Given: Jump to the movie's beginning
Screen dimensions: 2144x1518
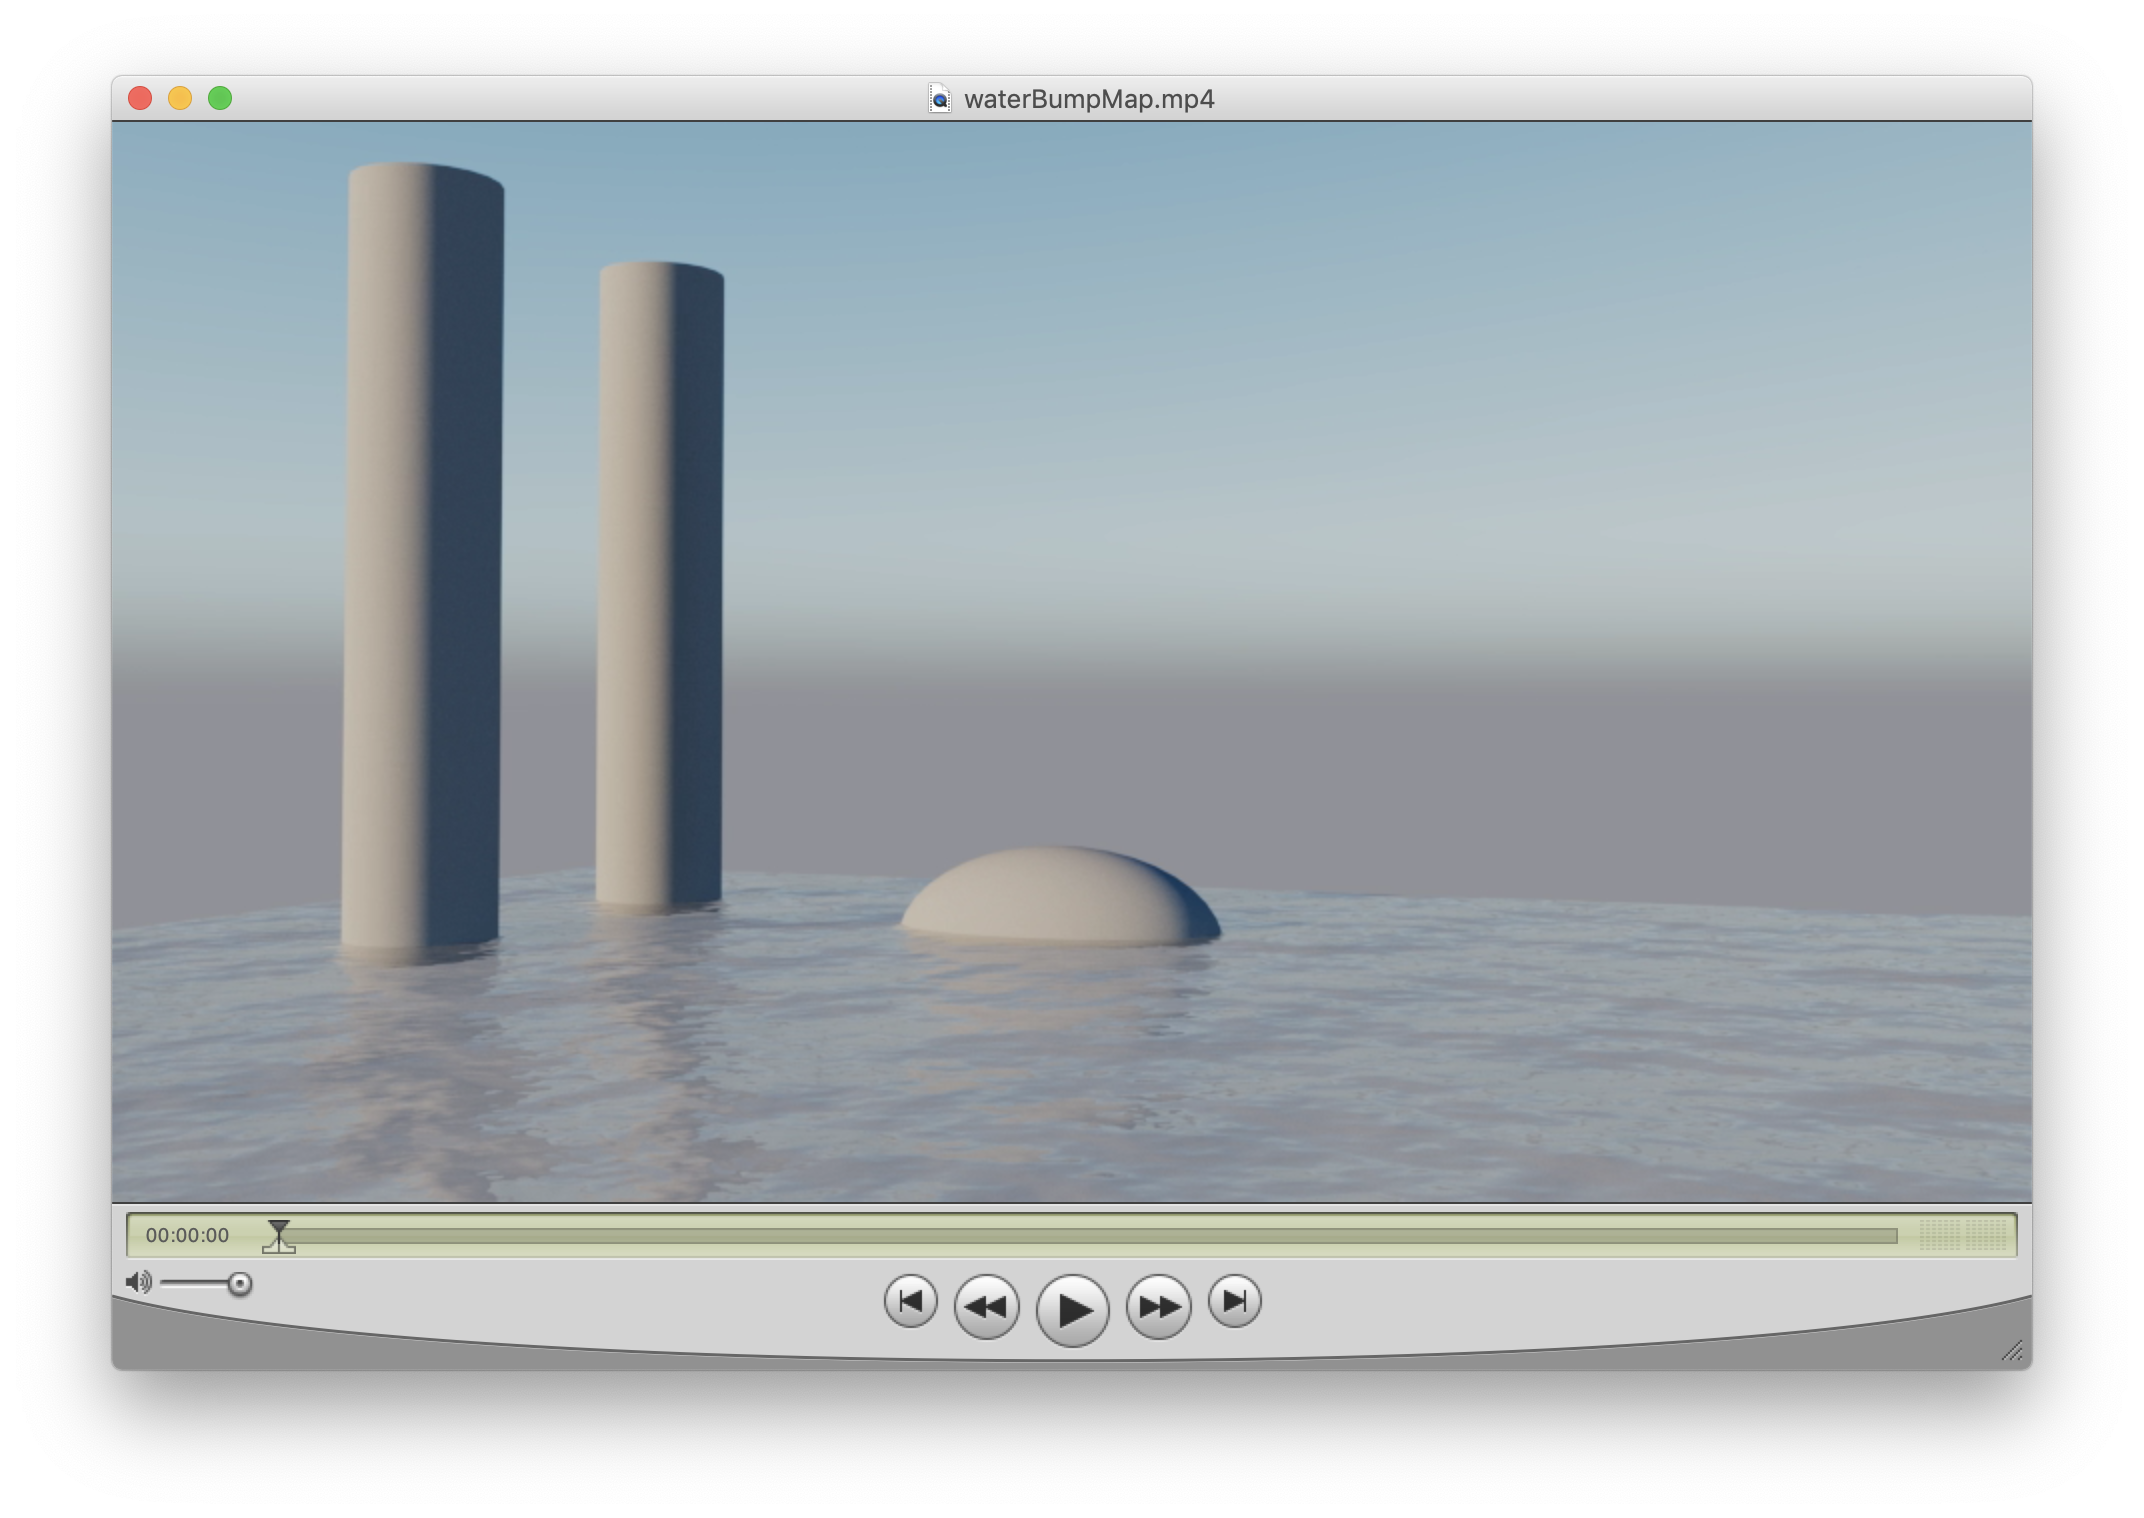Looking at the screenshot, I should click(910, 1301).
